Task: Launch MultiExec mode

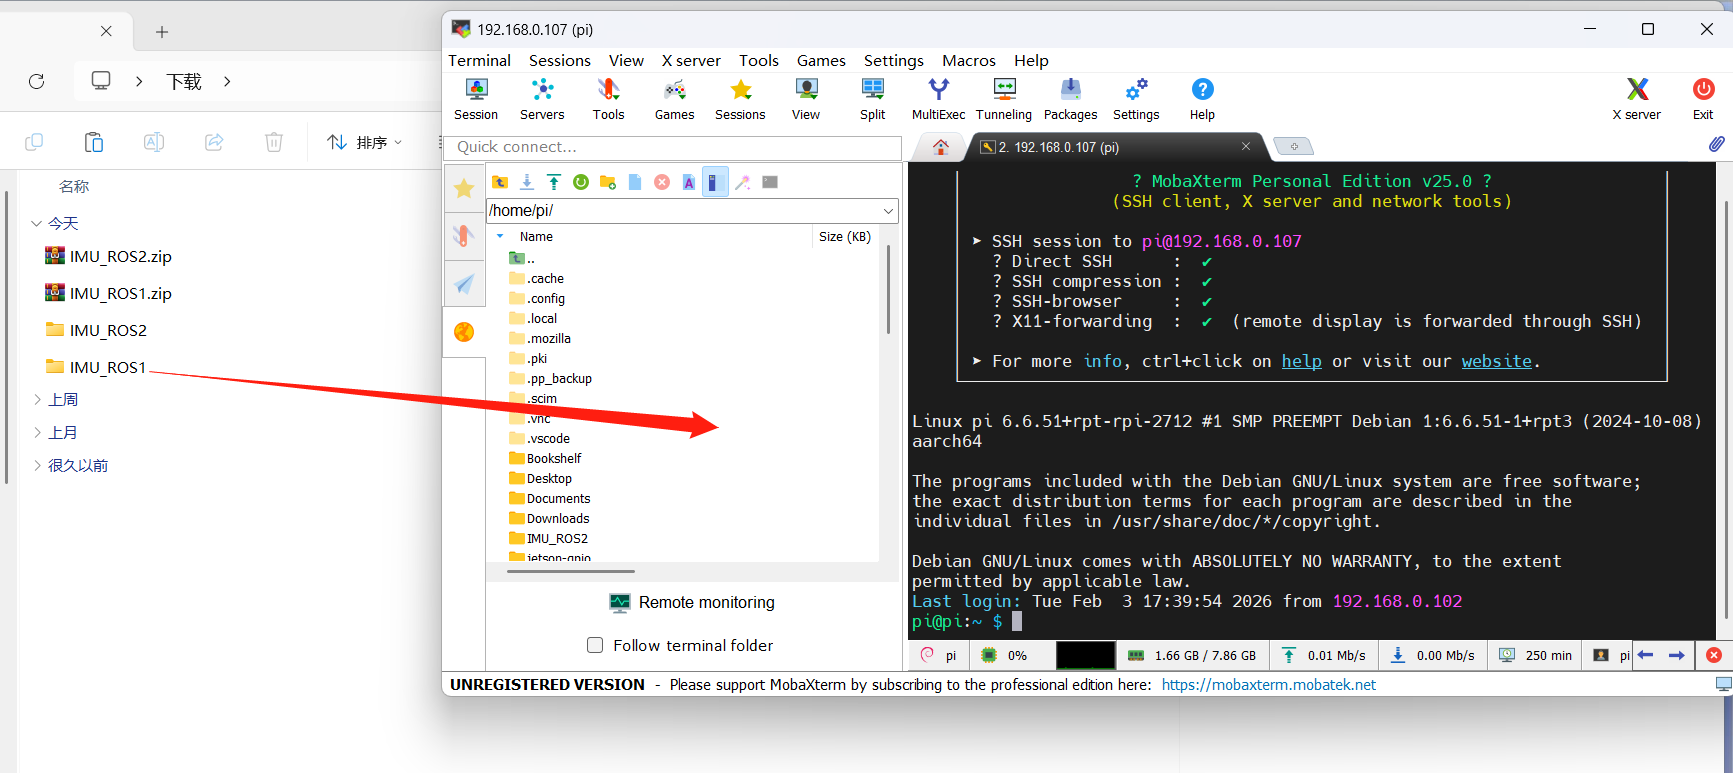Action: coord(938,100)
